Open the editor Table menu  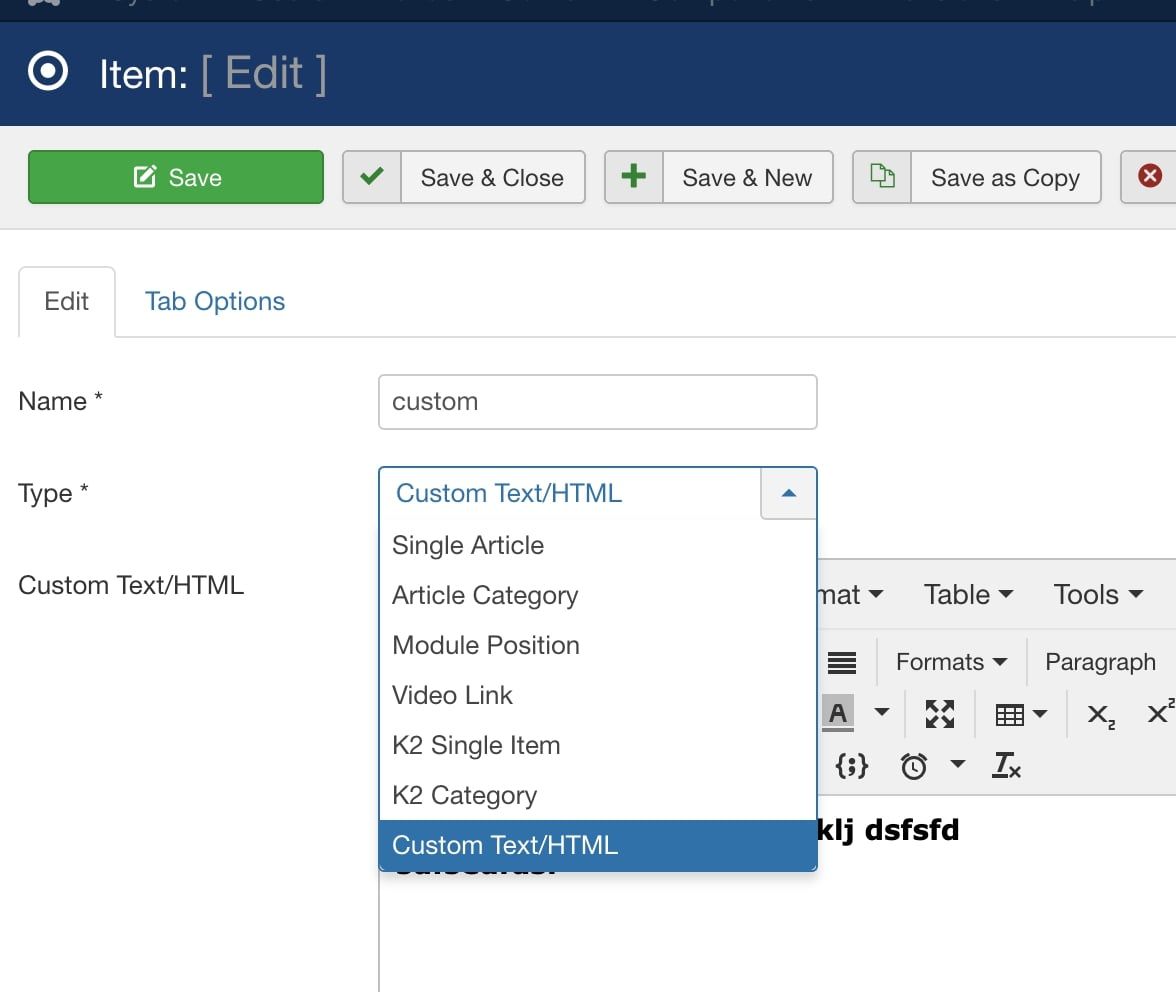968,595
